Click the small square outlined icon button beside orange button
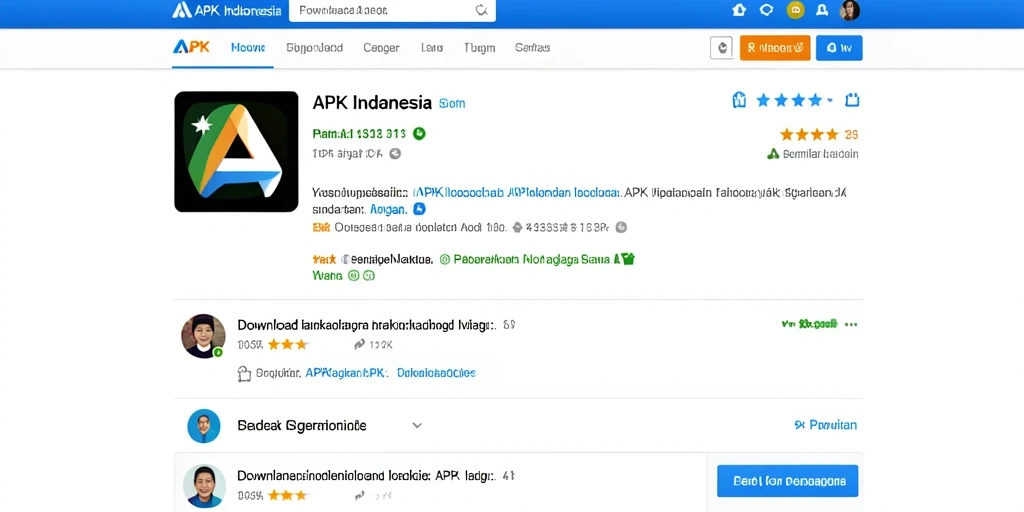The height and width of the screenshot is (512, 1024). pos(721,48)
